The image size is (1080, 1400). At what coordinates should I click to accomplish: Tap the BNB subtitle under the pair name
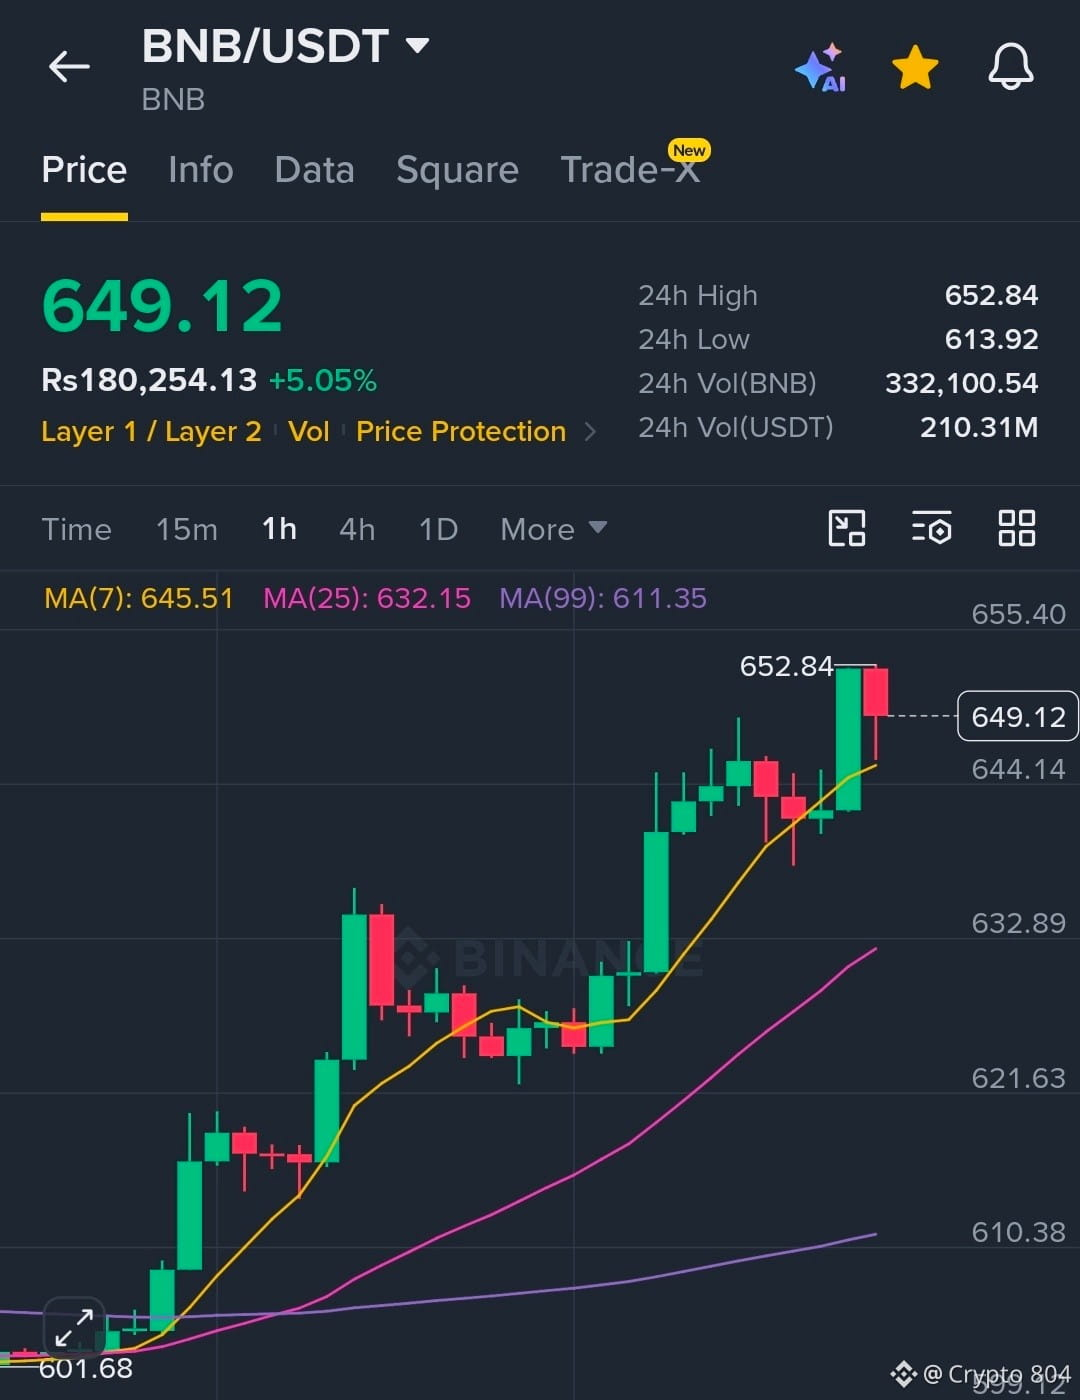tap(173, 100)
